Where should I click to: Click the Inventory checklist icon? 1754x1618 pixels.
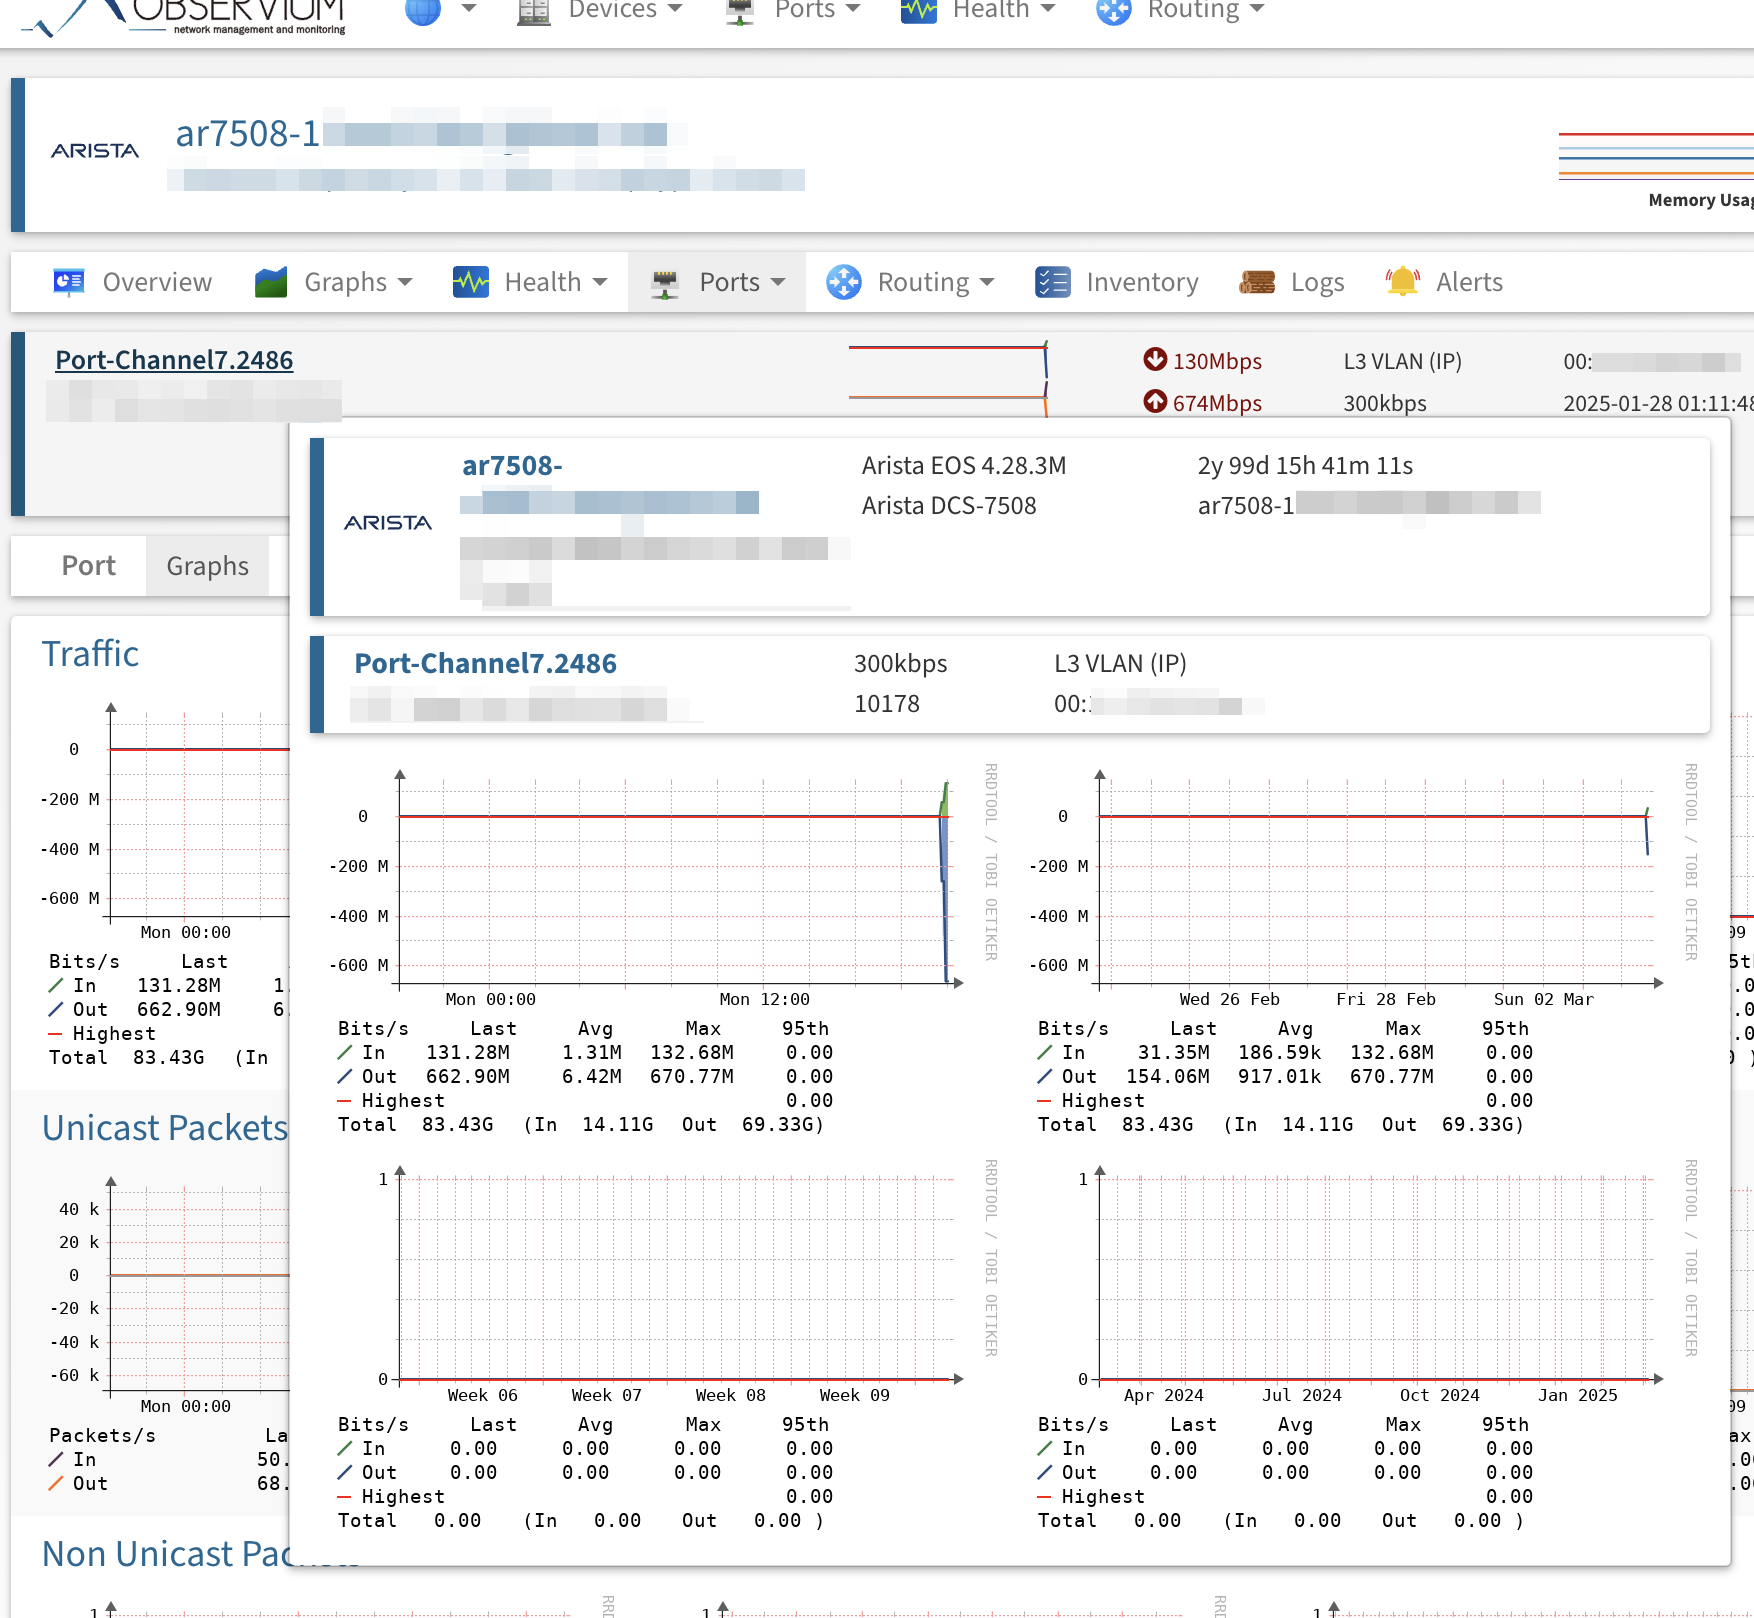tap(1053, 282)
